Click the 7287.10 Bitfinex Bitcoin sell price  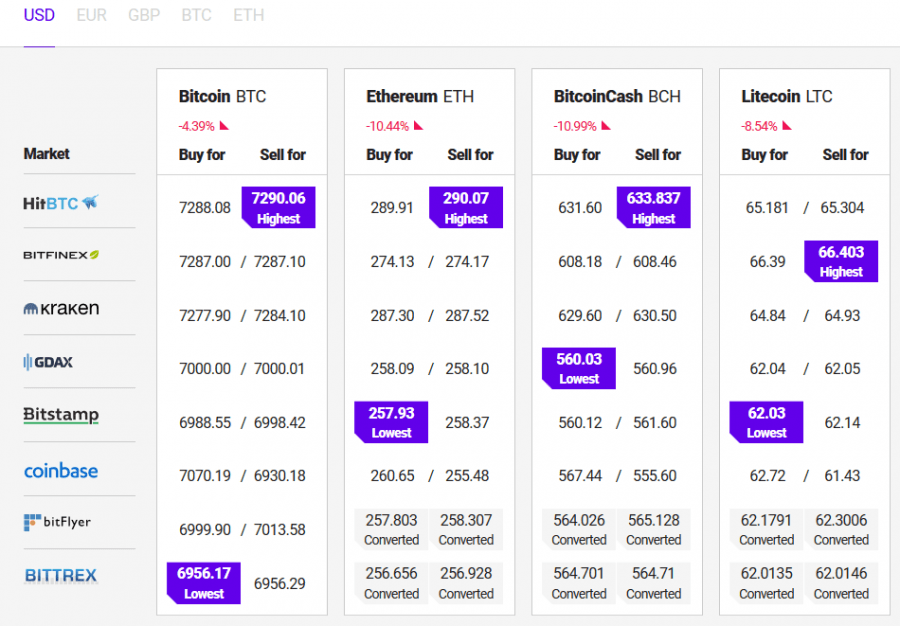pos(280,262)
